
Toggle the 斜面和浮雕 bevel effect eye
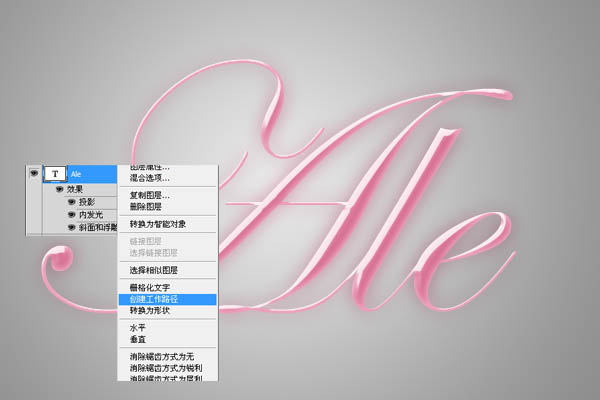click(x=71, y=227)
